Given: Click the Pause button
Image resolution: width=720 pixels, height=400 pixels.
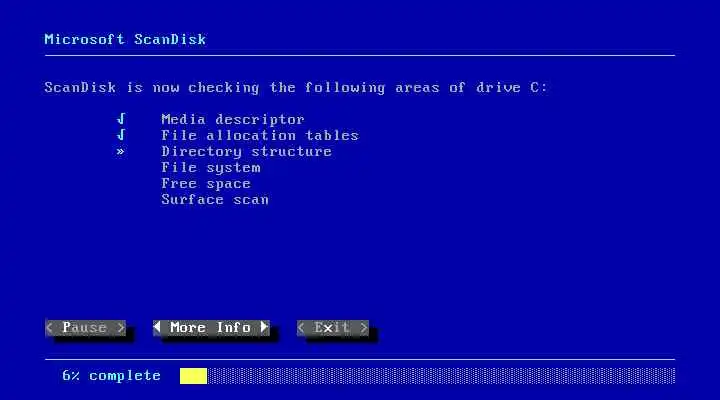Looking at the screenshot, I should coord(85,328).
